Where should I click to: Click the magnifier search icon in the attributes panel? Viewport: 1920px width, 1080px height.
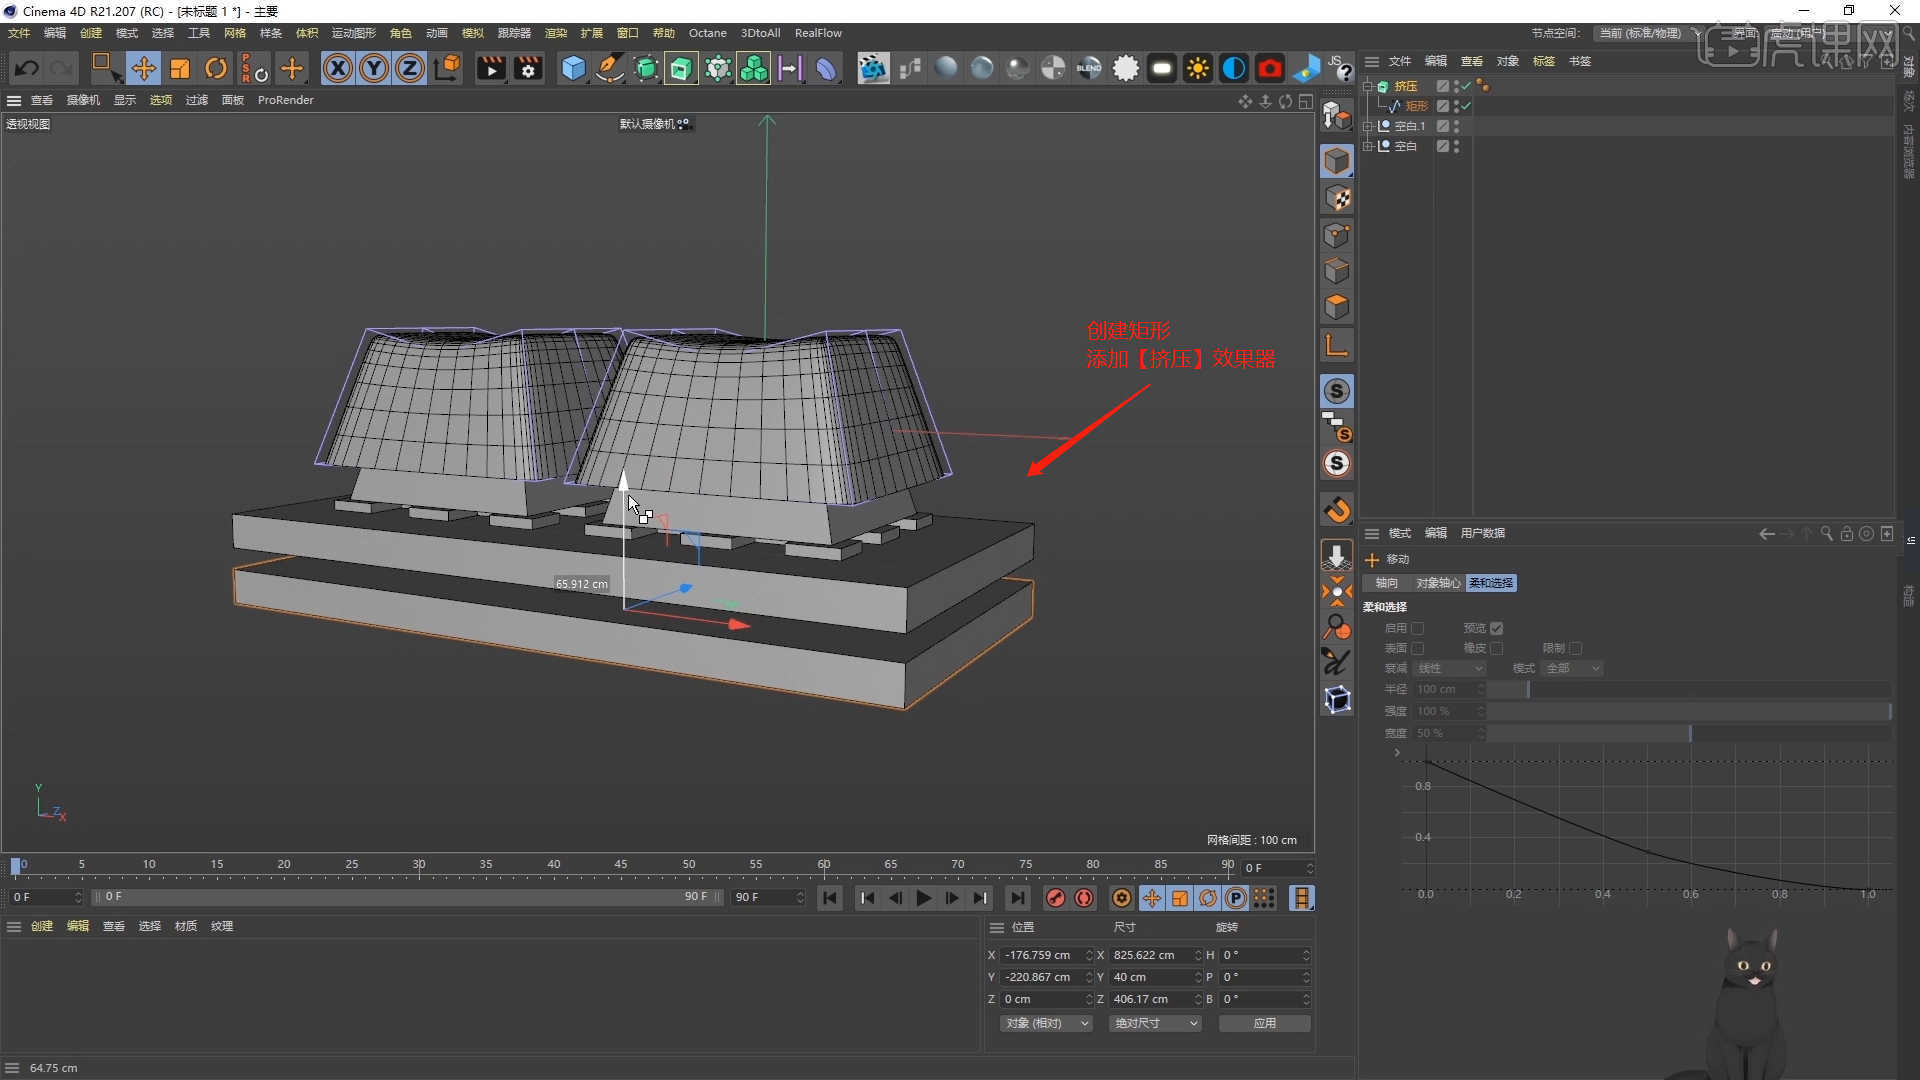tap(1826, 534)
